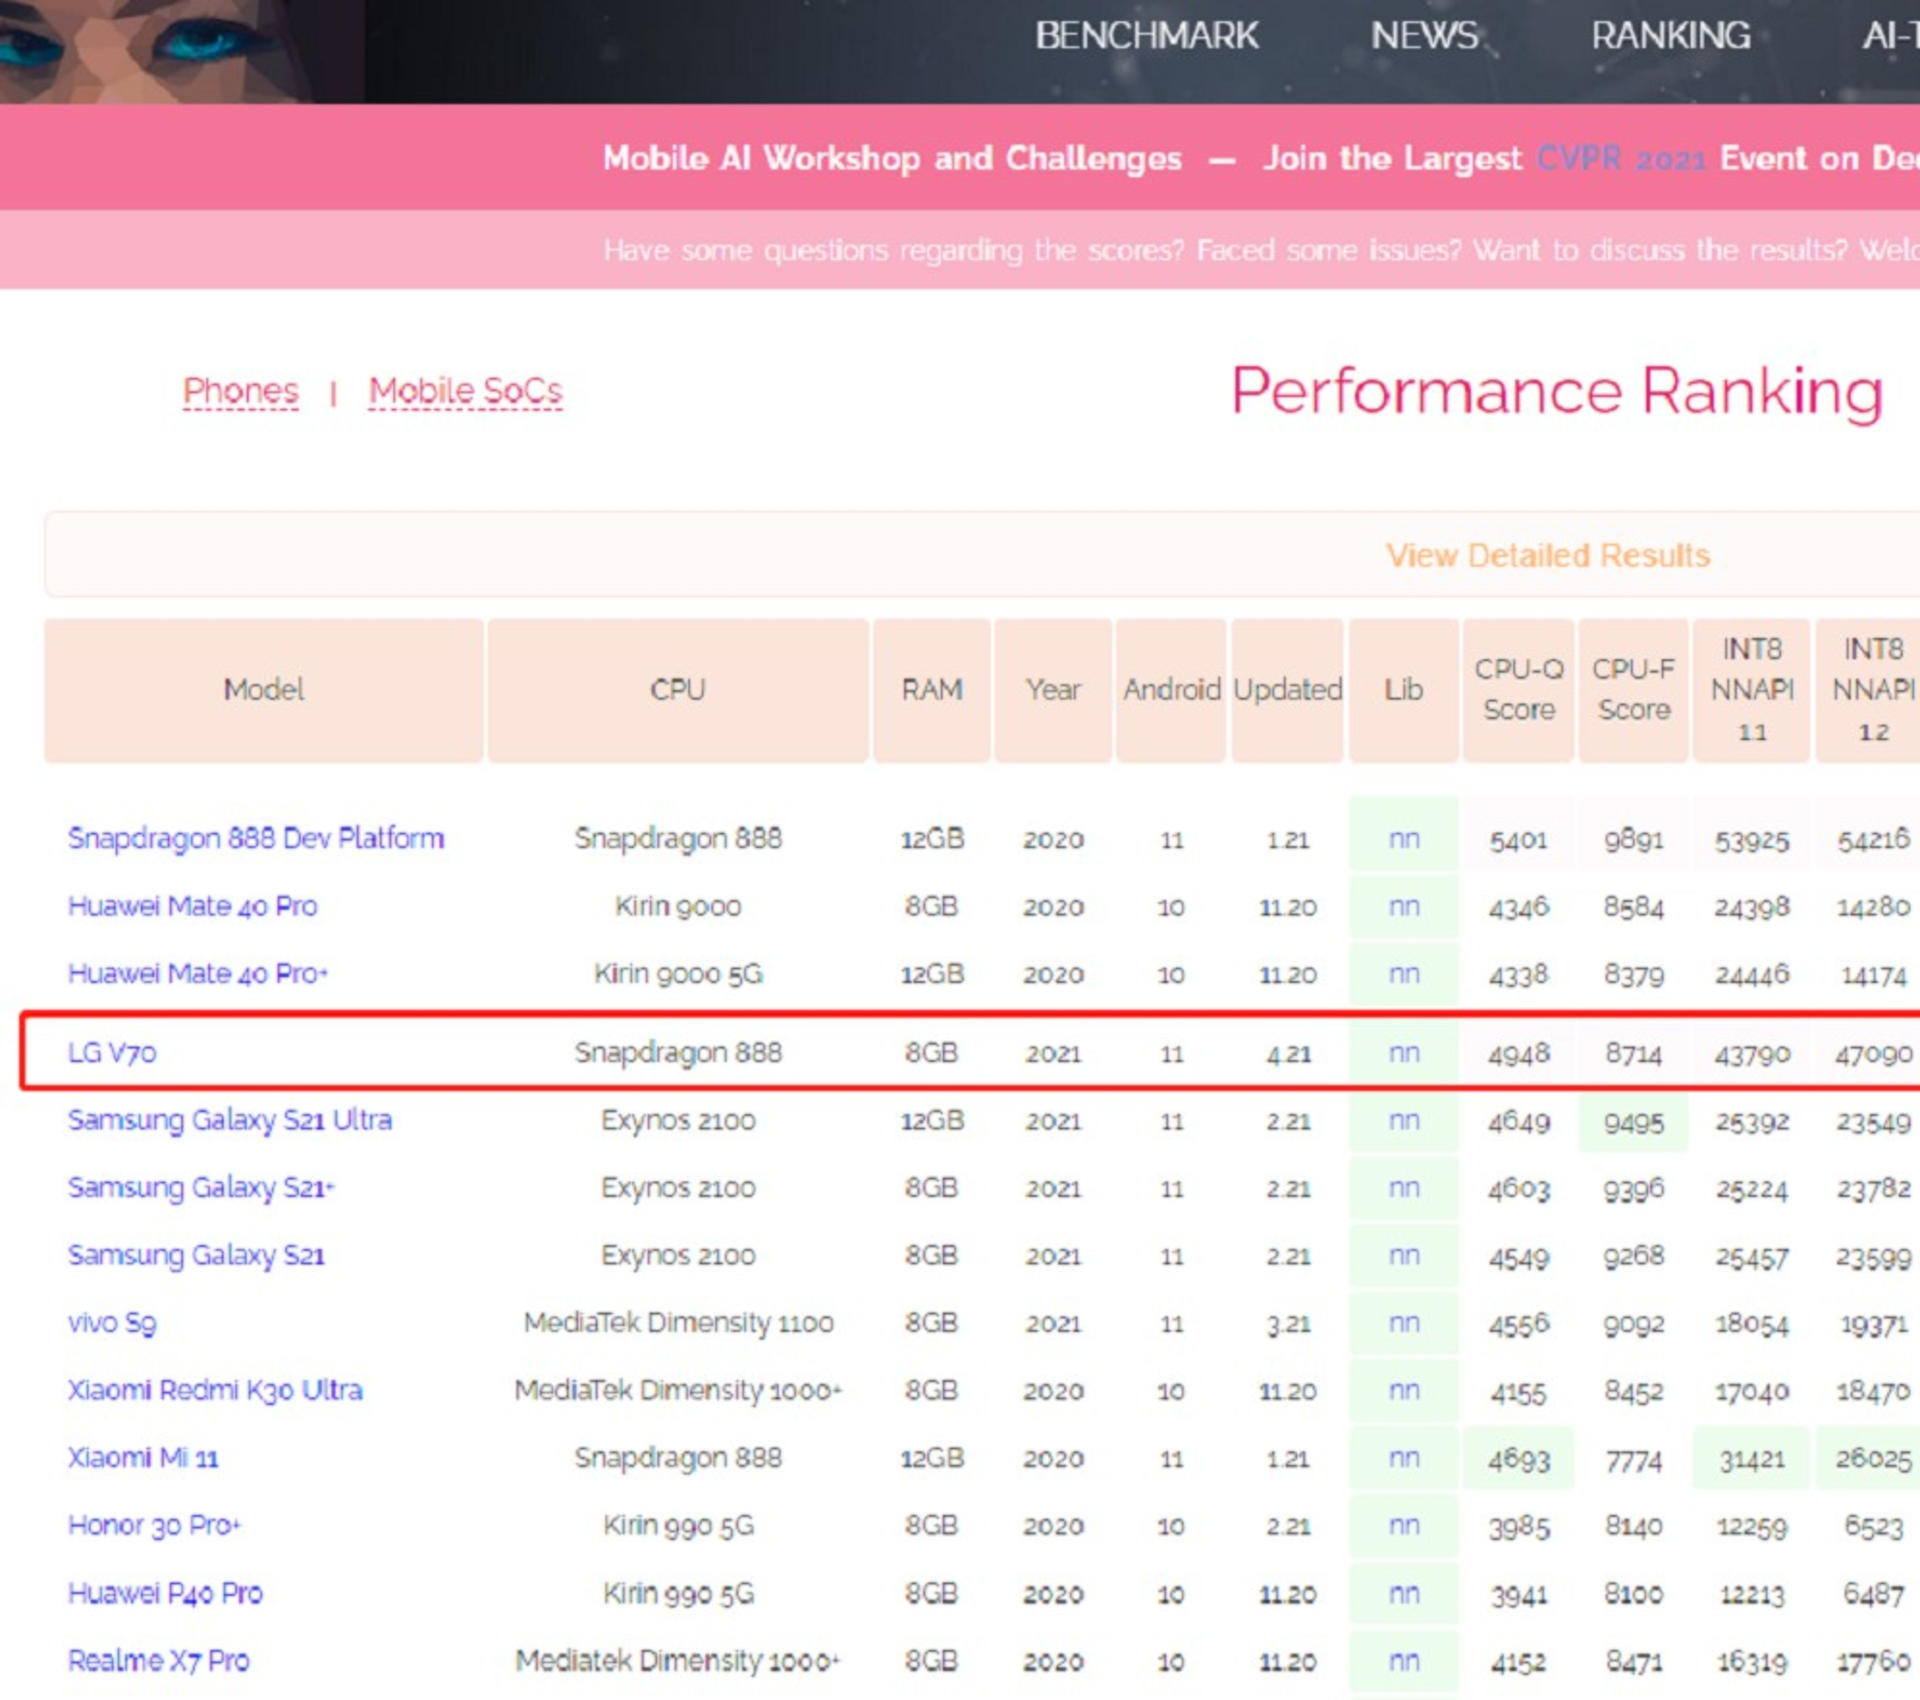The image size is (1920, 1700).
Task: Open the Honor 30 Pro+ link
Action: tap(155, 1525)
